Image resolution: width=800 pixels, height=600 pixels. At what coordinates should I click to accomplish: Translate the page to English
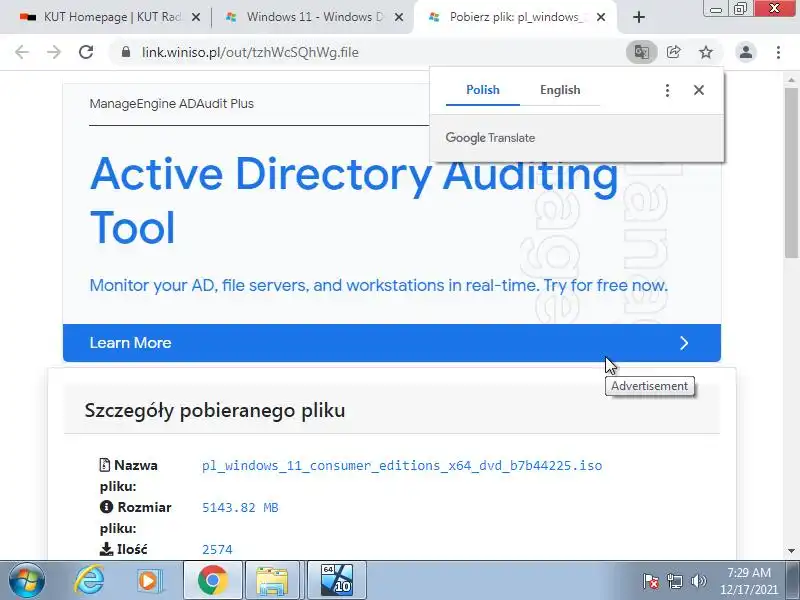coord(560,90)
